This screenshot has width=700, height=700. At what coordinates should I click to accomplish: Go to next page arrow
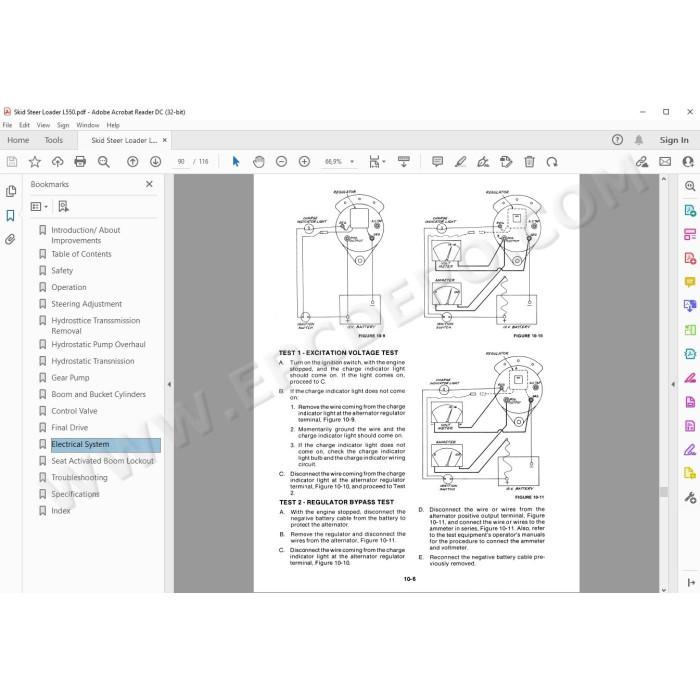tap(155, 162)
